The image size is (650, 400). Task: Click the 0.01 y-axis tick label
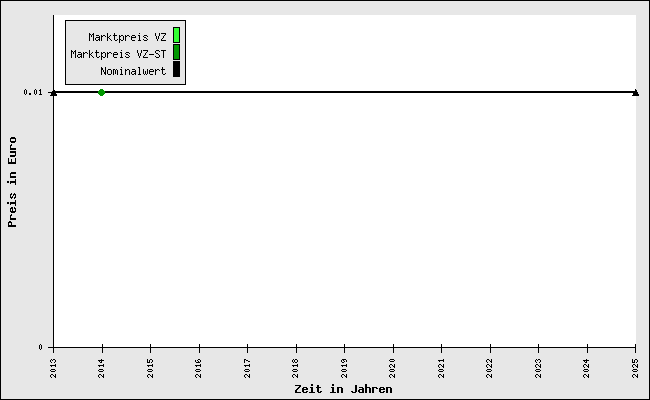[34, 92]
